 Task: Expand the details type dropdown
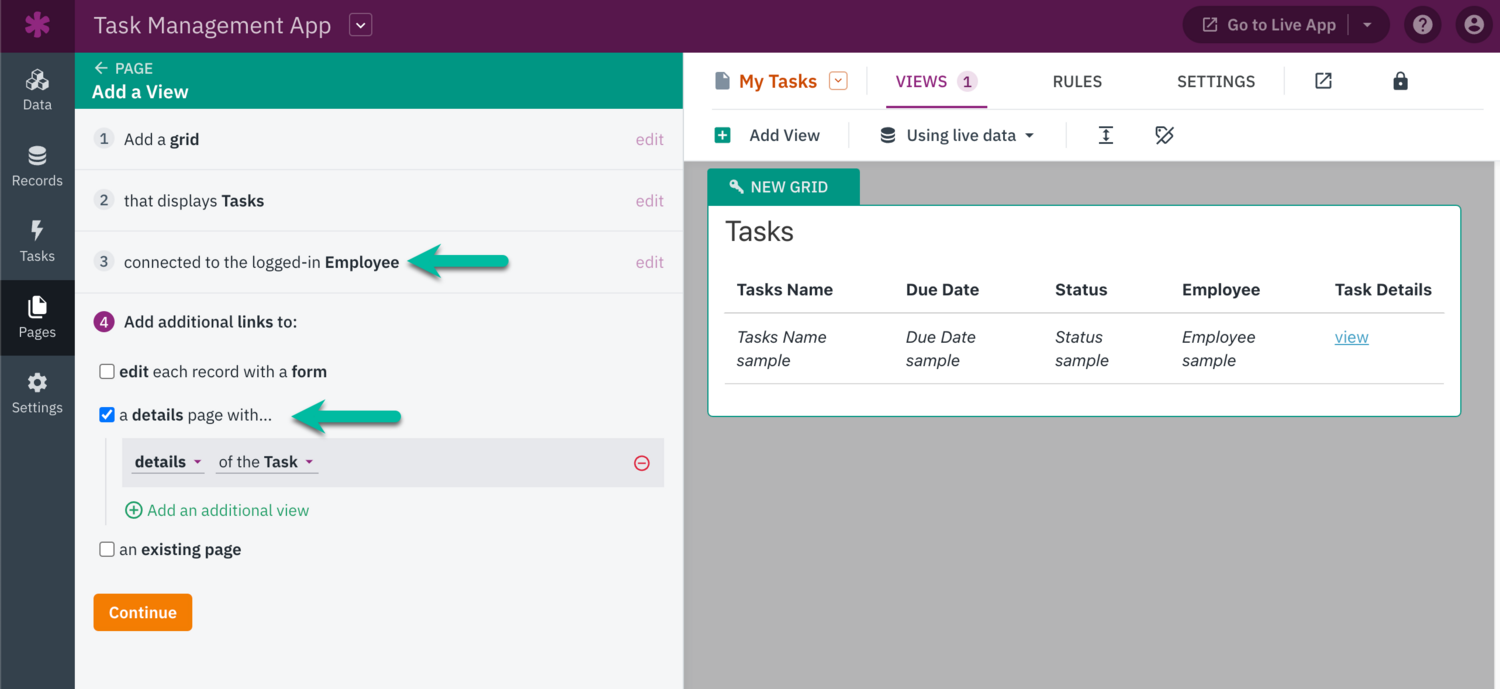tap(166, 461)
